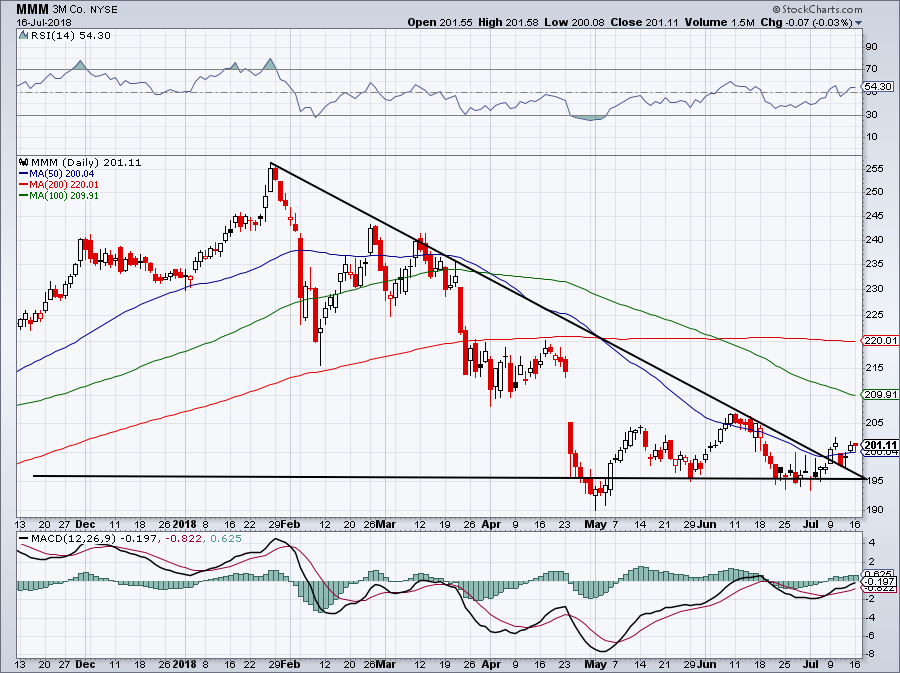This screenshot has height=673, width=900.
Task: Click the 'Open 201.55' header value
Action: 440,22
